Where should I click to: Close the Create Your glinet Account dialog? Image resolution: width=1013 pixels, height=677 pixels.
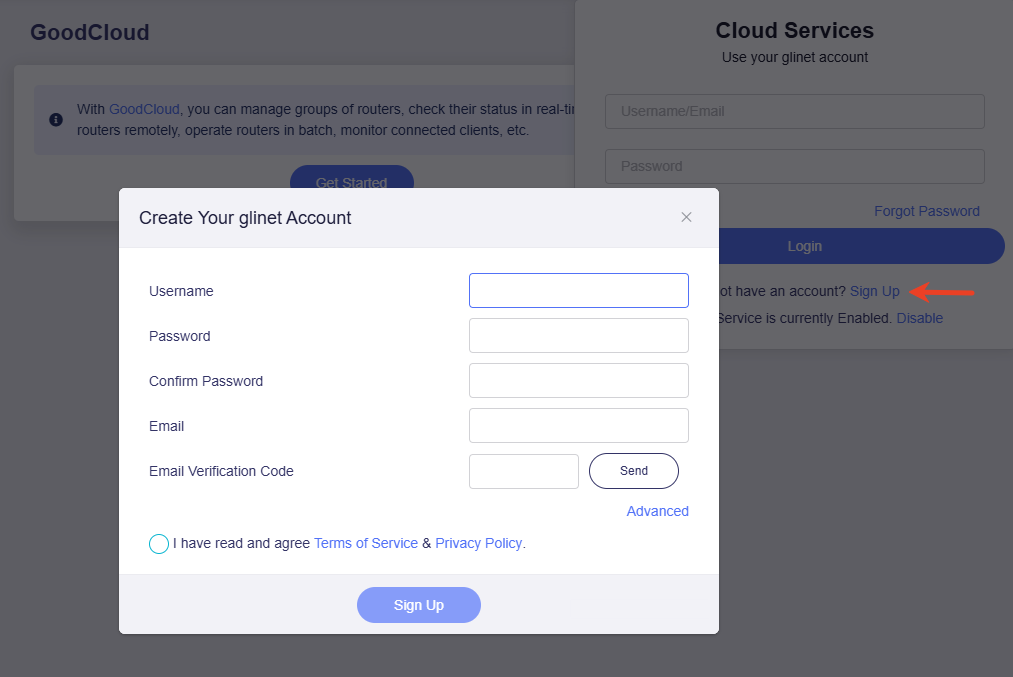coord(687,217)
